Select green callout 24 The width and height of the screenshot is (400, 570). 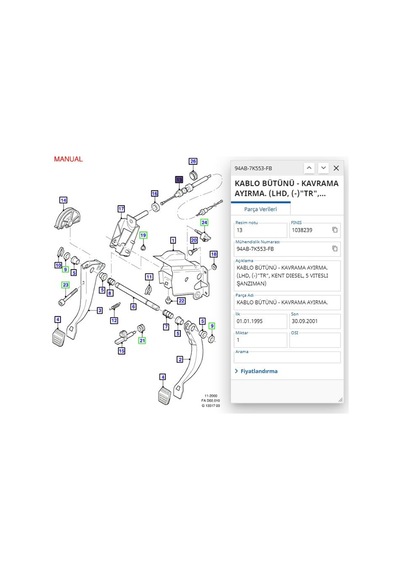pyautogui.click(x=205, y=222)
